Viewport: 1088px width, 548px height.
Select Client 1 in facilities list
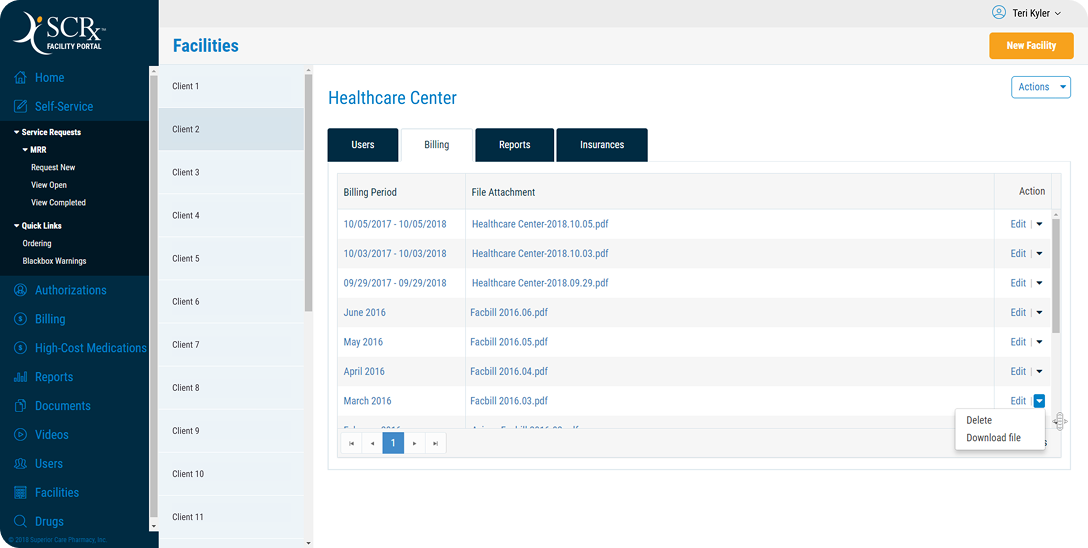pos(231,86)
